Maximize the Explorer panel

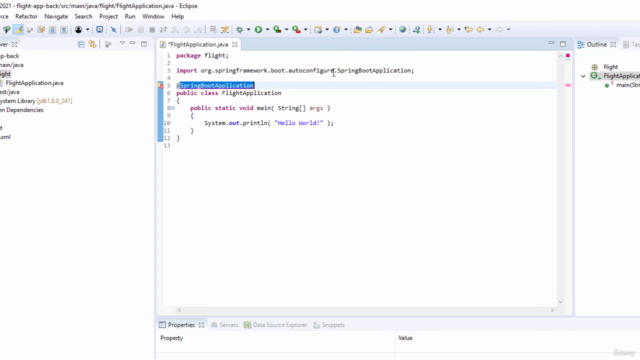pyautogui.click(x=144, y=44)
